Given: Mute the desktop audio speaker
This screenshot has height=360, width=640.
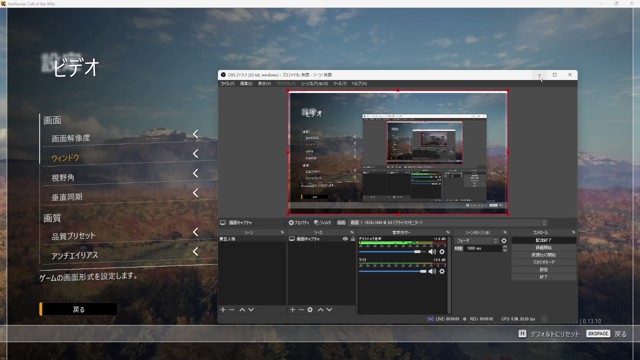Looking at the screenshot, I should coord(432,252).
